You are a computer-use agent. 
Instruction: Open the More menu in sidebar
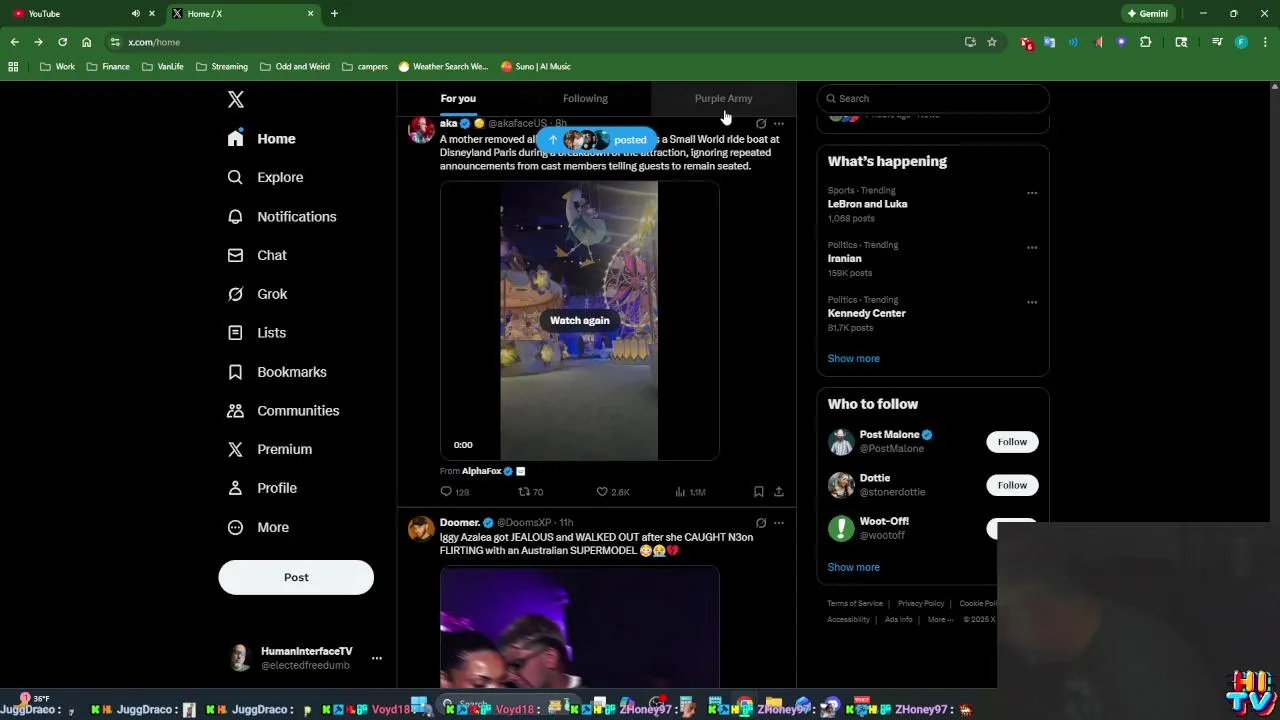259,527
